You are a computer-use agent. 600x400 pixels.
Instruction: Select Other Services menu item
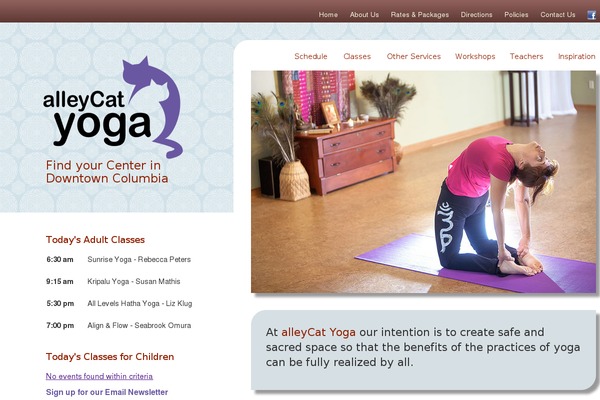click(414, 56)
